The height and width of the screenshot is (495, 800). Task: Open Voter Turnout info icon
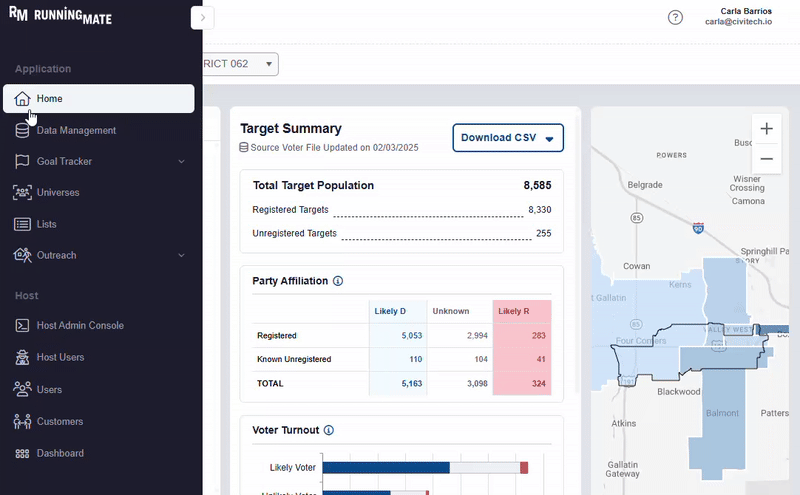pyautogui.click(x=329, y=430)
